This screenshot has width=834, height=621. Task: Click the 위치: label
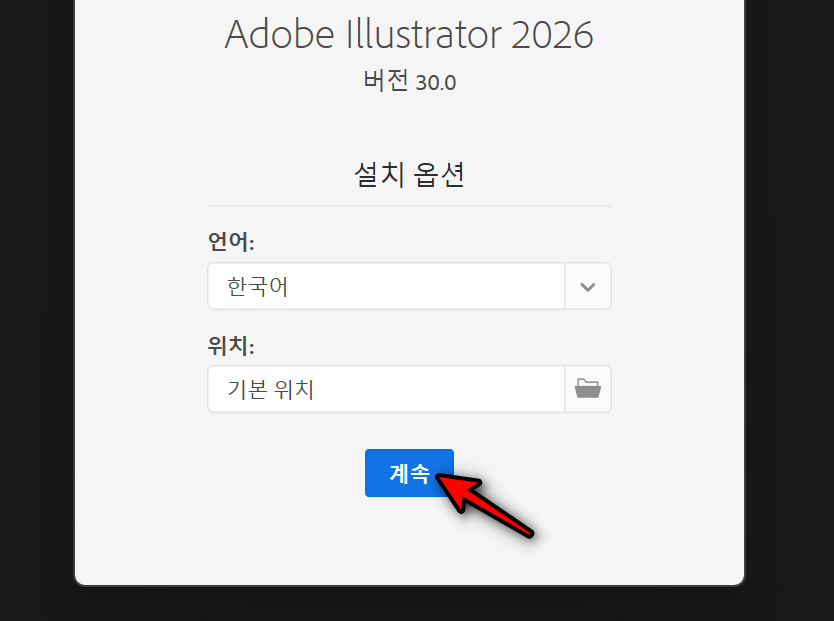tap(231, 346)
